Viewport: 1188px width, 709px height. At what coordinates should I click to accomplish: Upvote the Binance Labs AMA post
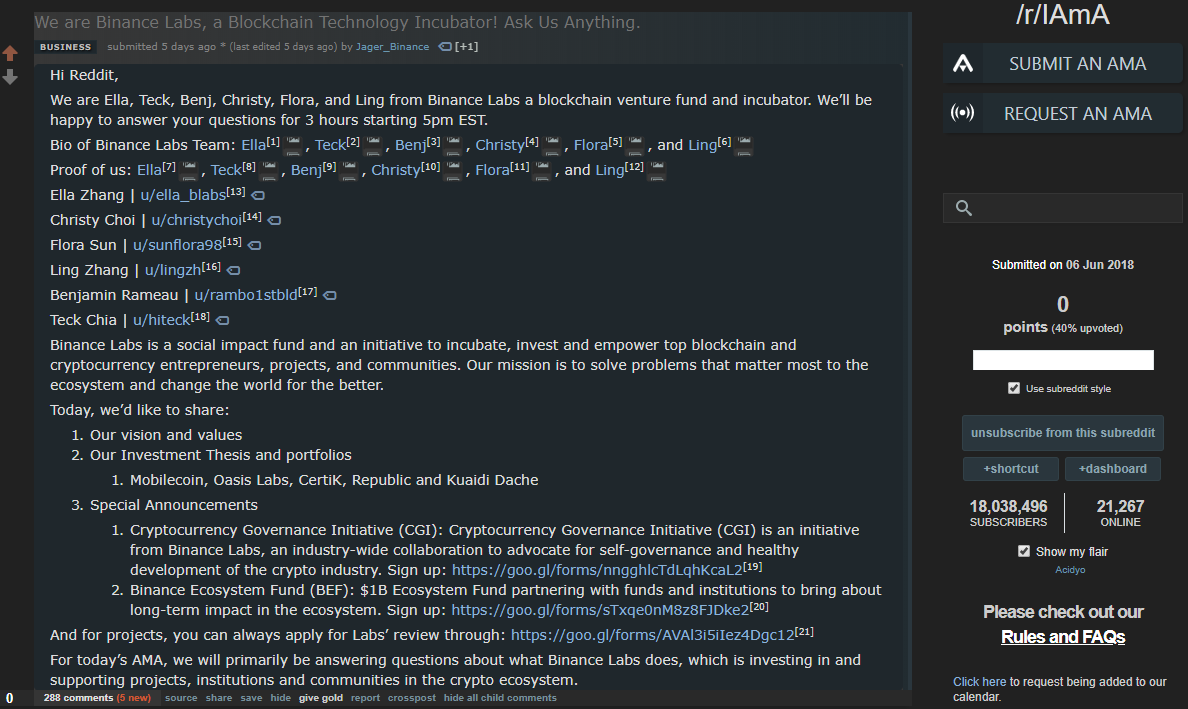coord(10,53)
